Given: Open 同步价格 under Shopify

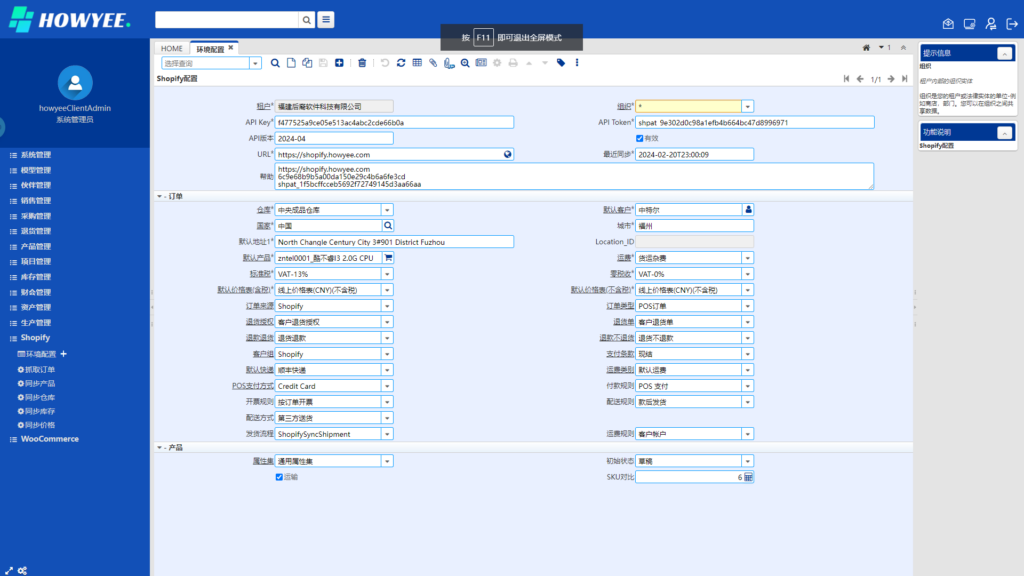Looking at the screenshot, I should click(37, 425).
